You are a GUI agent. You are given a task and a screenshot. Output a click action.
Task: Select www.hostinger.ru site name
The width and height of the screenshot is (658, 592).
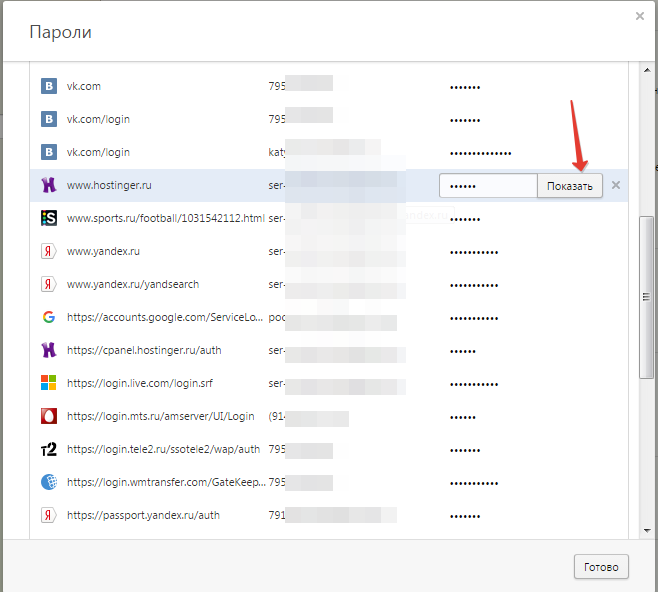pyautogui.click(x=109, y=185)
